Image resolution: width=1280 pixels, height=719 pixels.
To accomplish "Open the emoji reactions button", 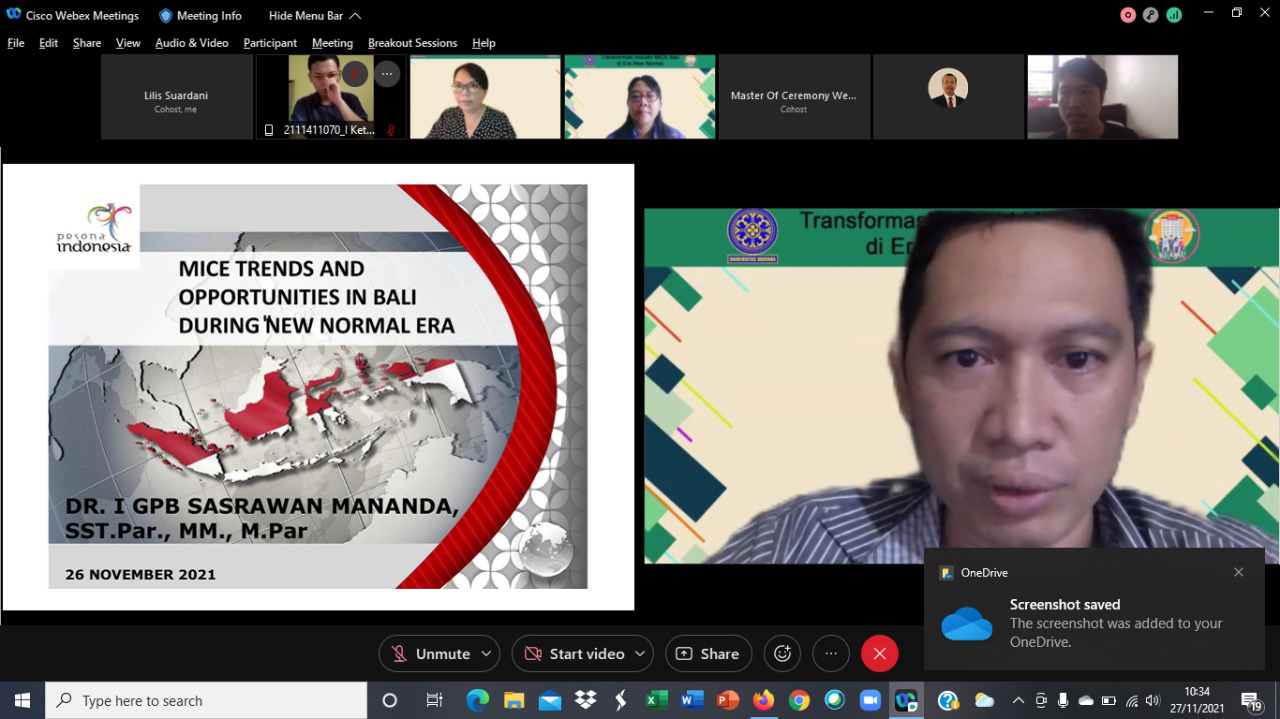I will (x=782, y=654).
